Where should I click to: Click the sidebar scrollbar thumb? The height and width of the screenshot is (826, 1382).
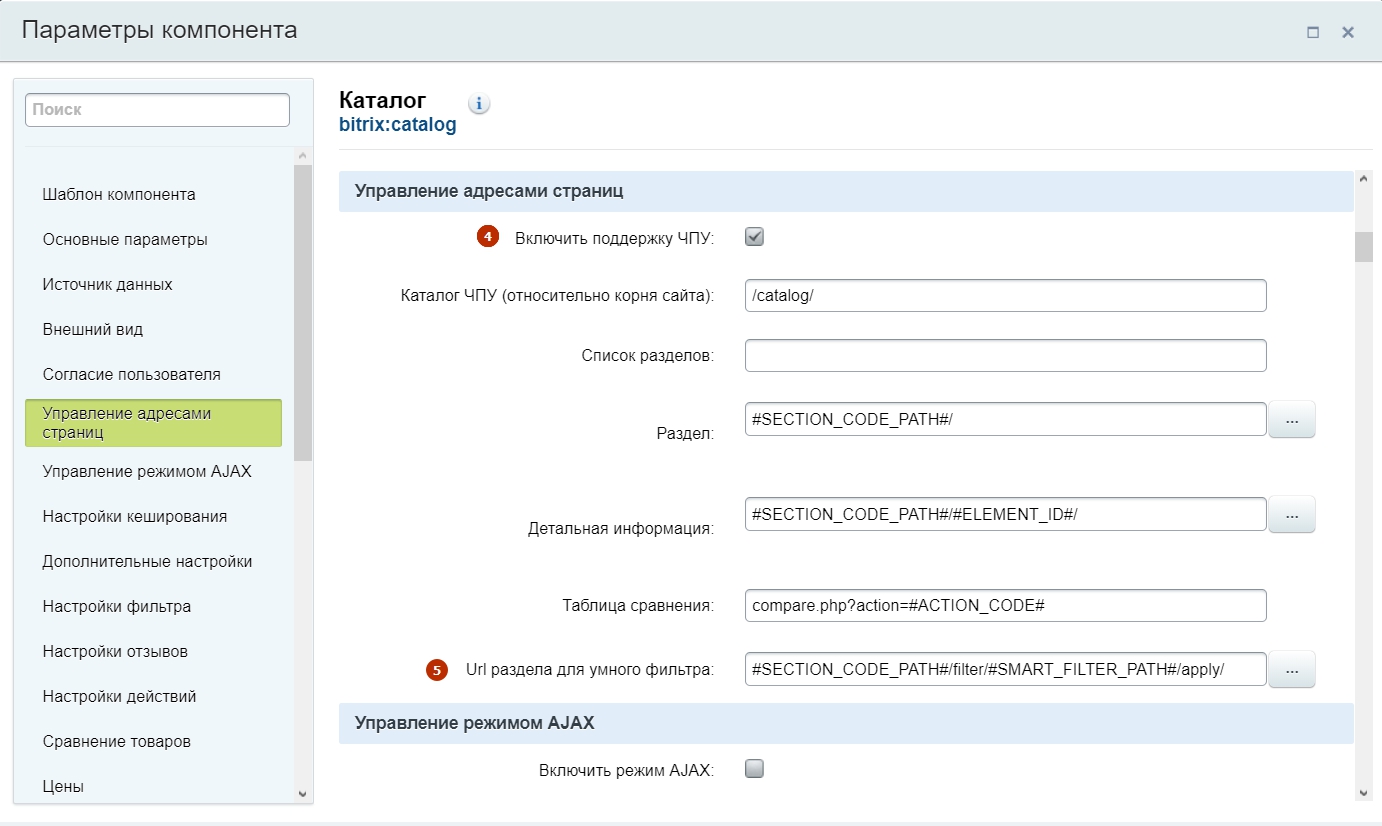point(303,312)
